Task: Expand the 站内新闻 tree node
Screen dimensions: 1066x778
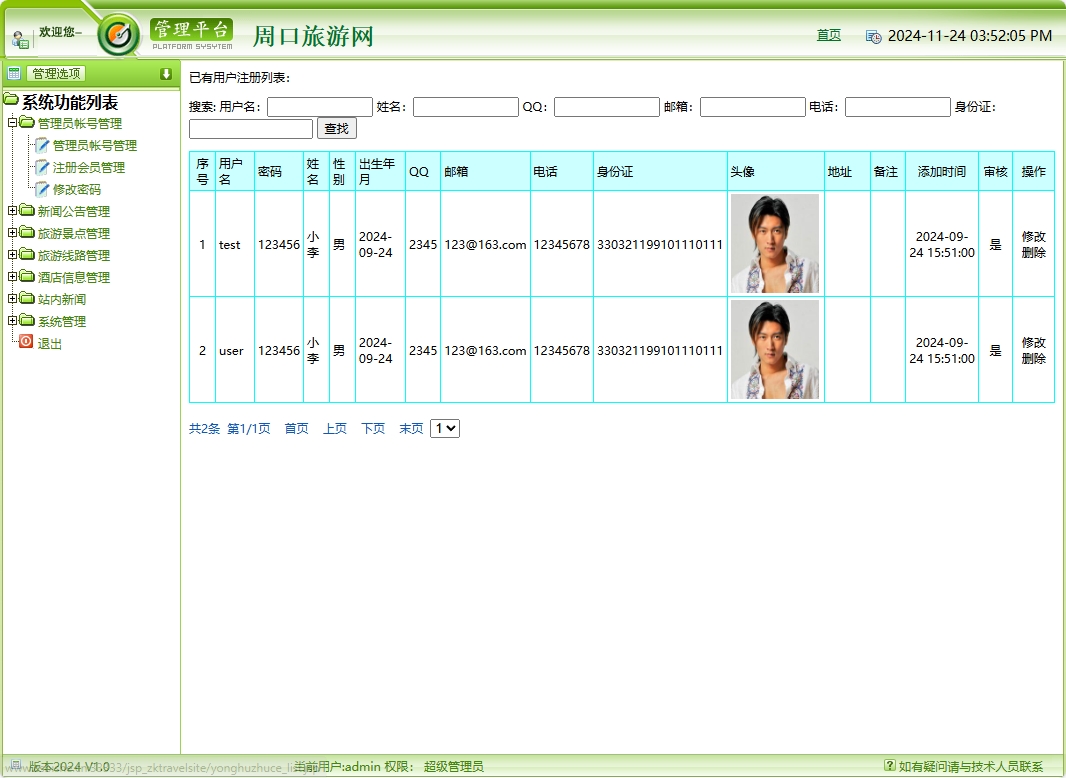Action: click(12, 297)
